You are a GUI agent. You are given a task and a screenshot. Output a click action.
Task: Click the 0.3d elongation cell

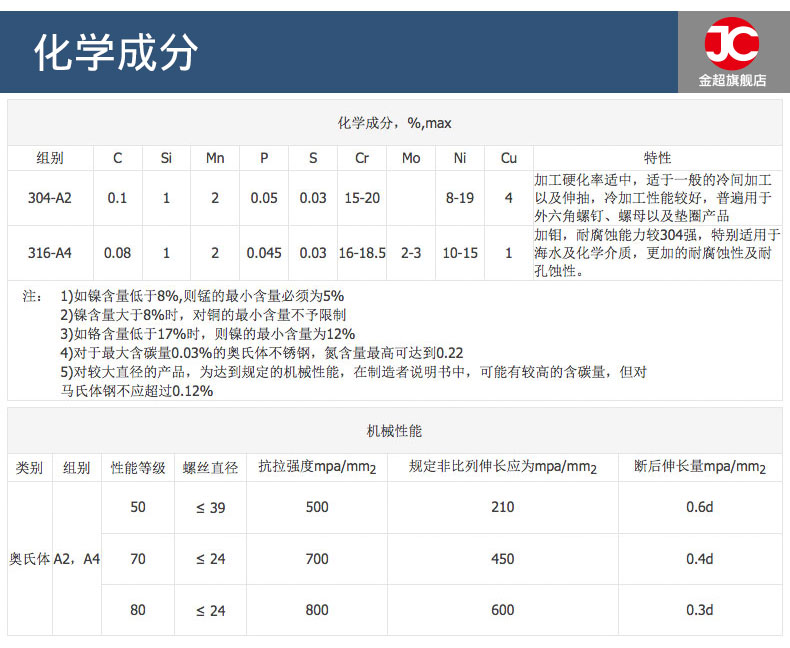pyautogui.click(x=700, y=610)
